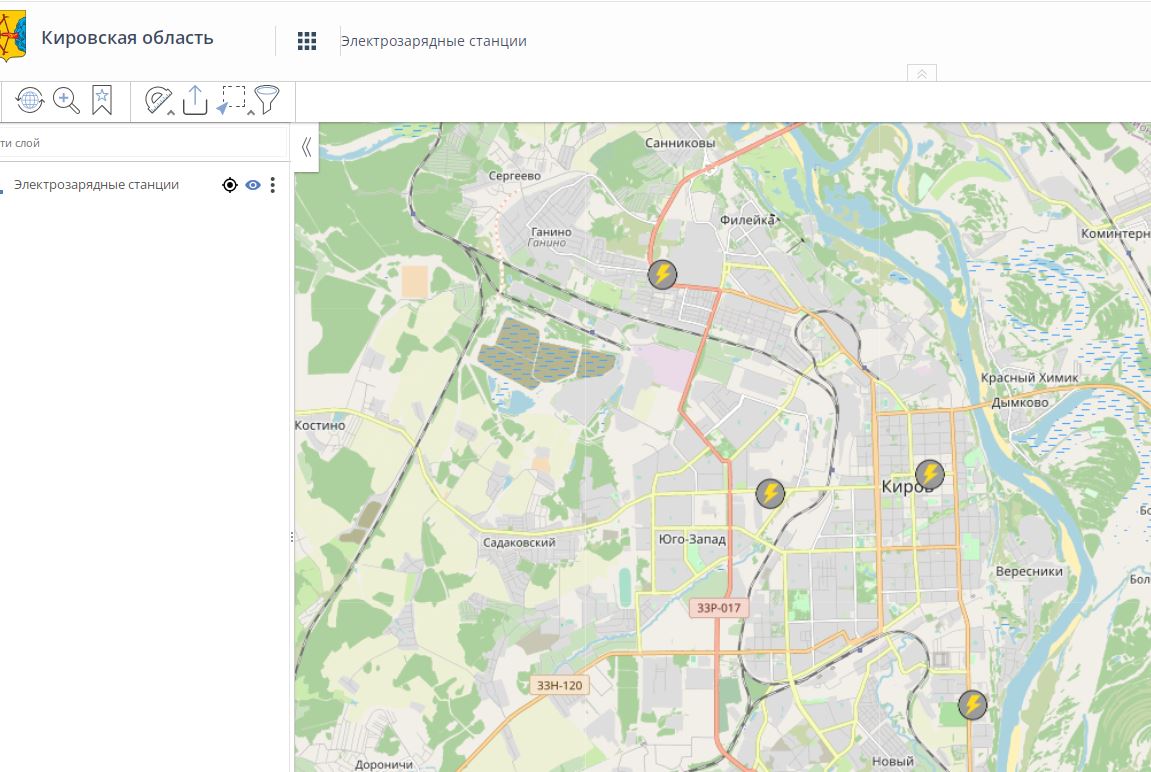
Task: Collapse the header with double chevron
Action: (921, 73)
